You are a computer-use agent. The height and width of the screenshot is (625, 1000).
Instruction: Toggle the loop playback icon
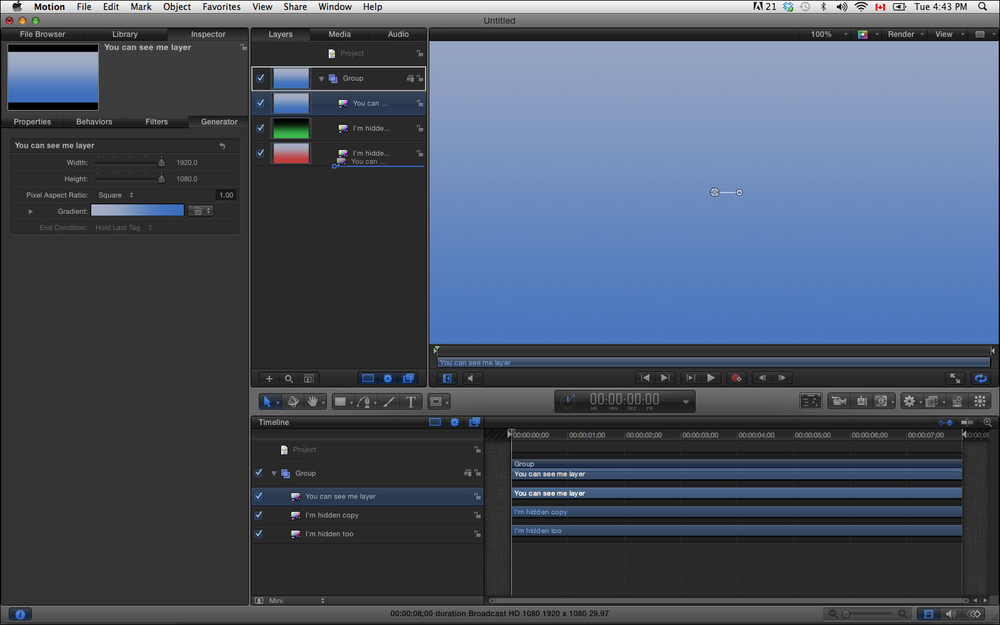[980, 378]
